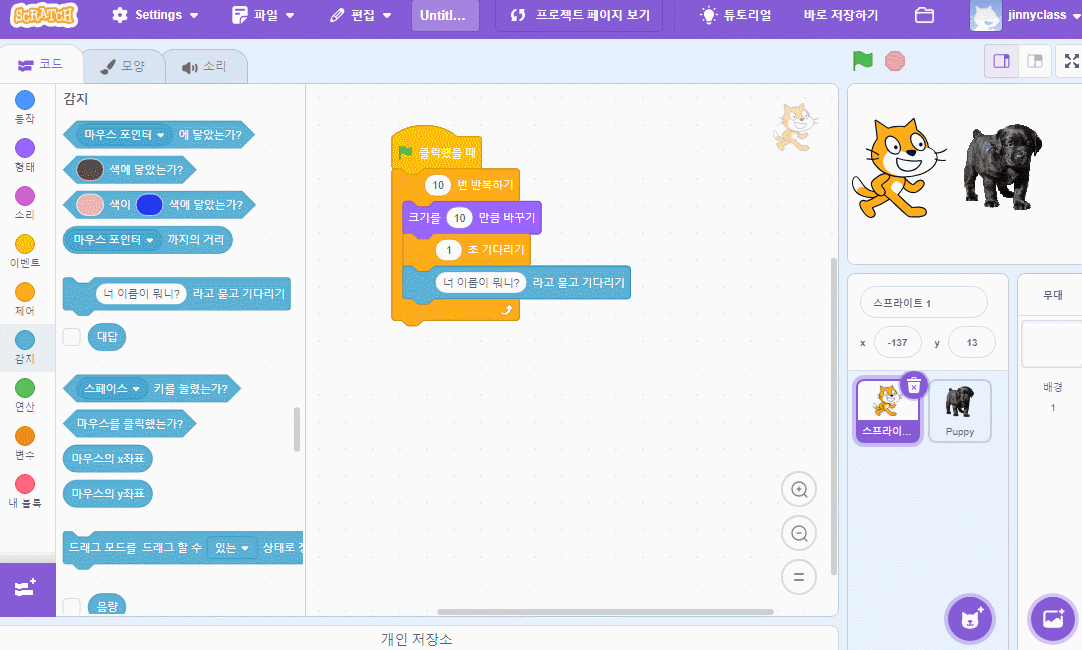The image size is (1082, 650).
Task: Edit question text in workspace ask block
Action: point(481,282)
